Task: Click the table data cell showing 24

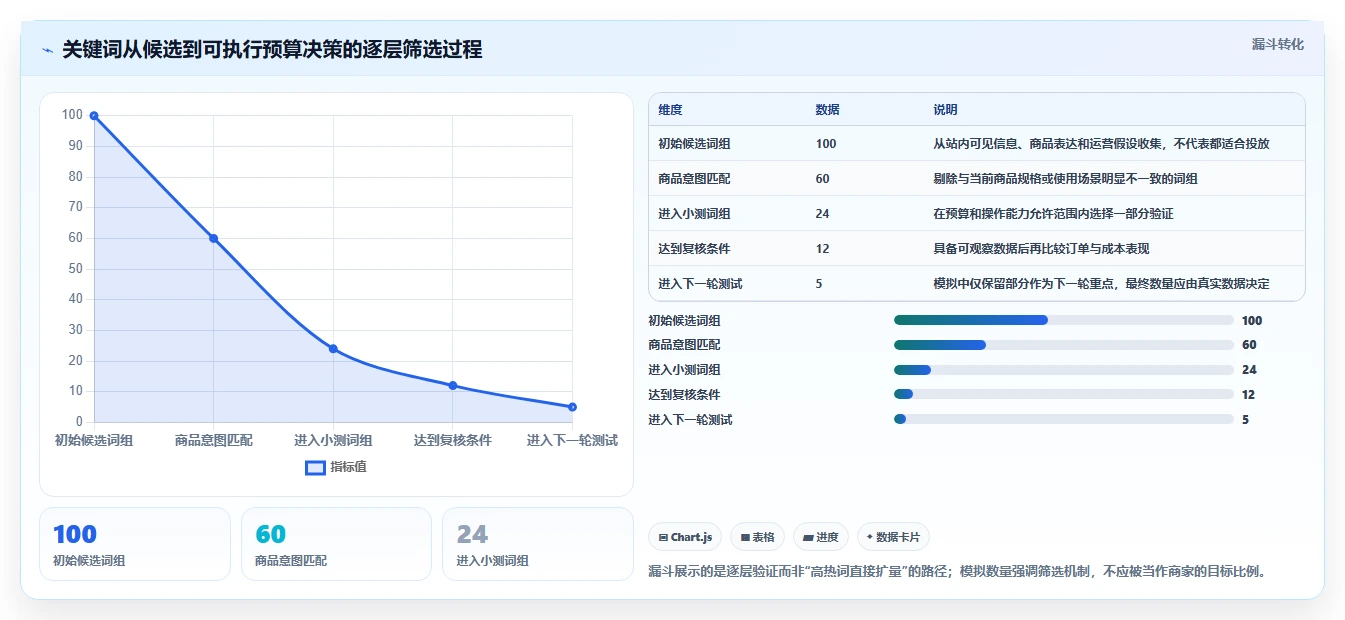Action: [822, 214]
